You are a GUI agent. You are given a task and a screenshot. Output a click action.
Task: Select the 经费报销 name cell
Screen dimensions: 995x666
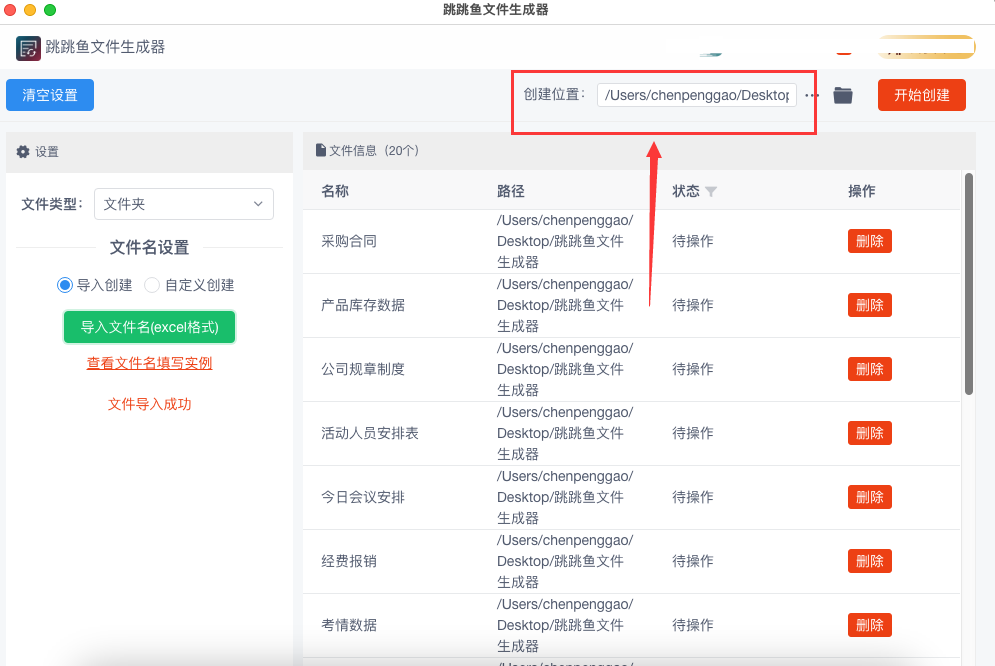click(349, 561)
